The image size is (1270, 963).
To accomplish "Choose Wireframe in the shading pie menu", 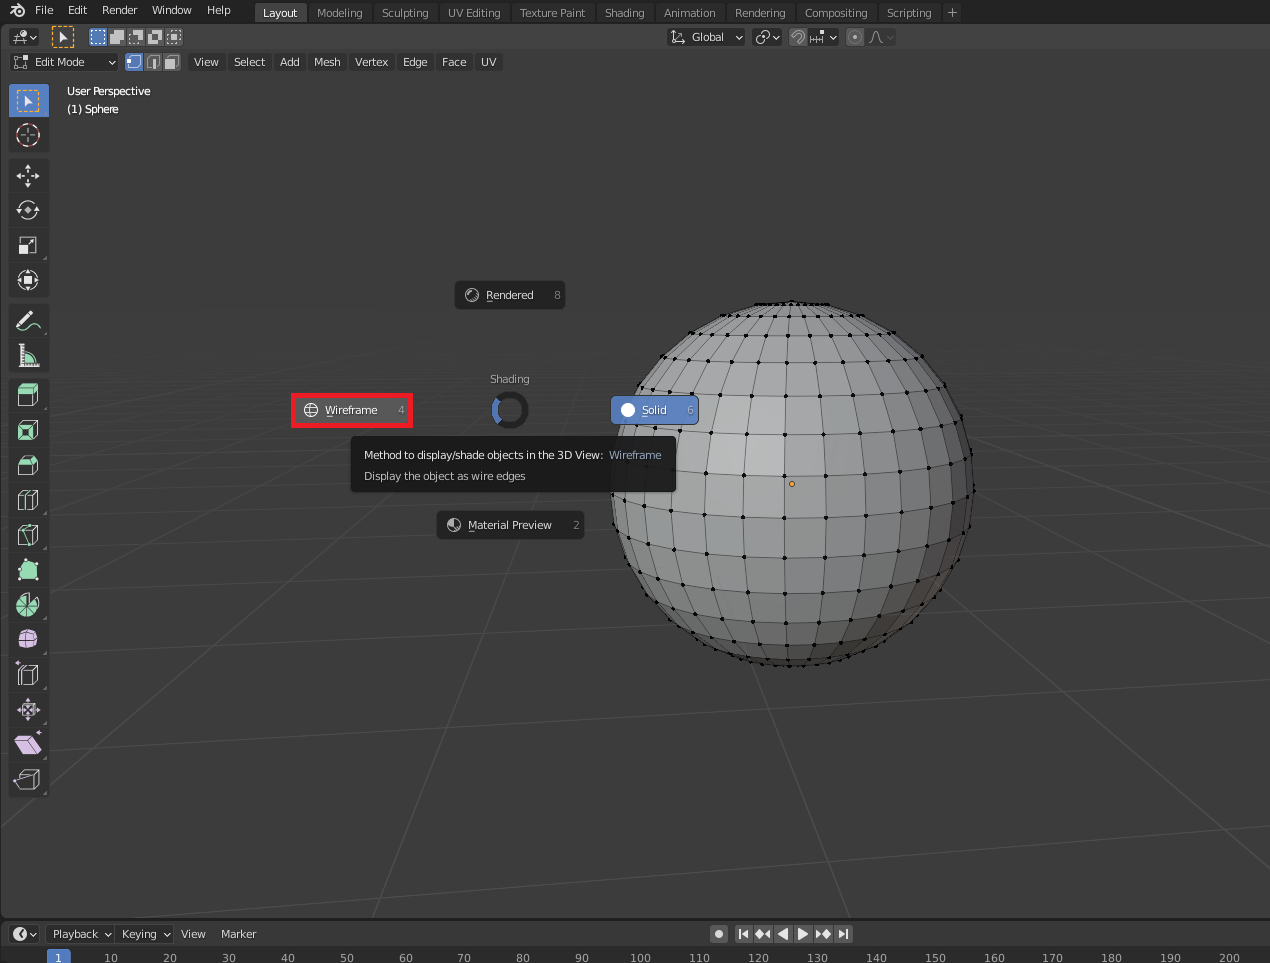I will (x=352, y=410).
